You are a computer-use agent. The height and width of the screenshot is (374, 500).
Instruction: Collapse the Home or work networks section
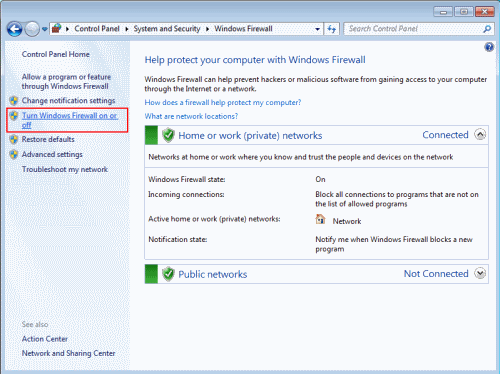tap(480, 135)
